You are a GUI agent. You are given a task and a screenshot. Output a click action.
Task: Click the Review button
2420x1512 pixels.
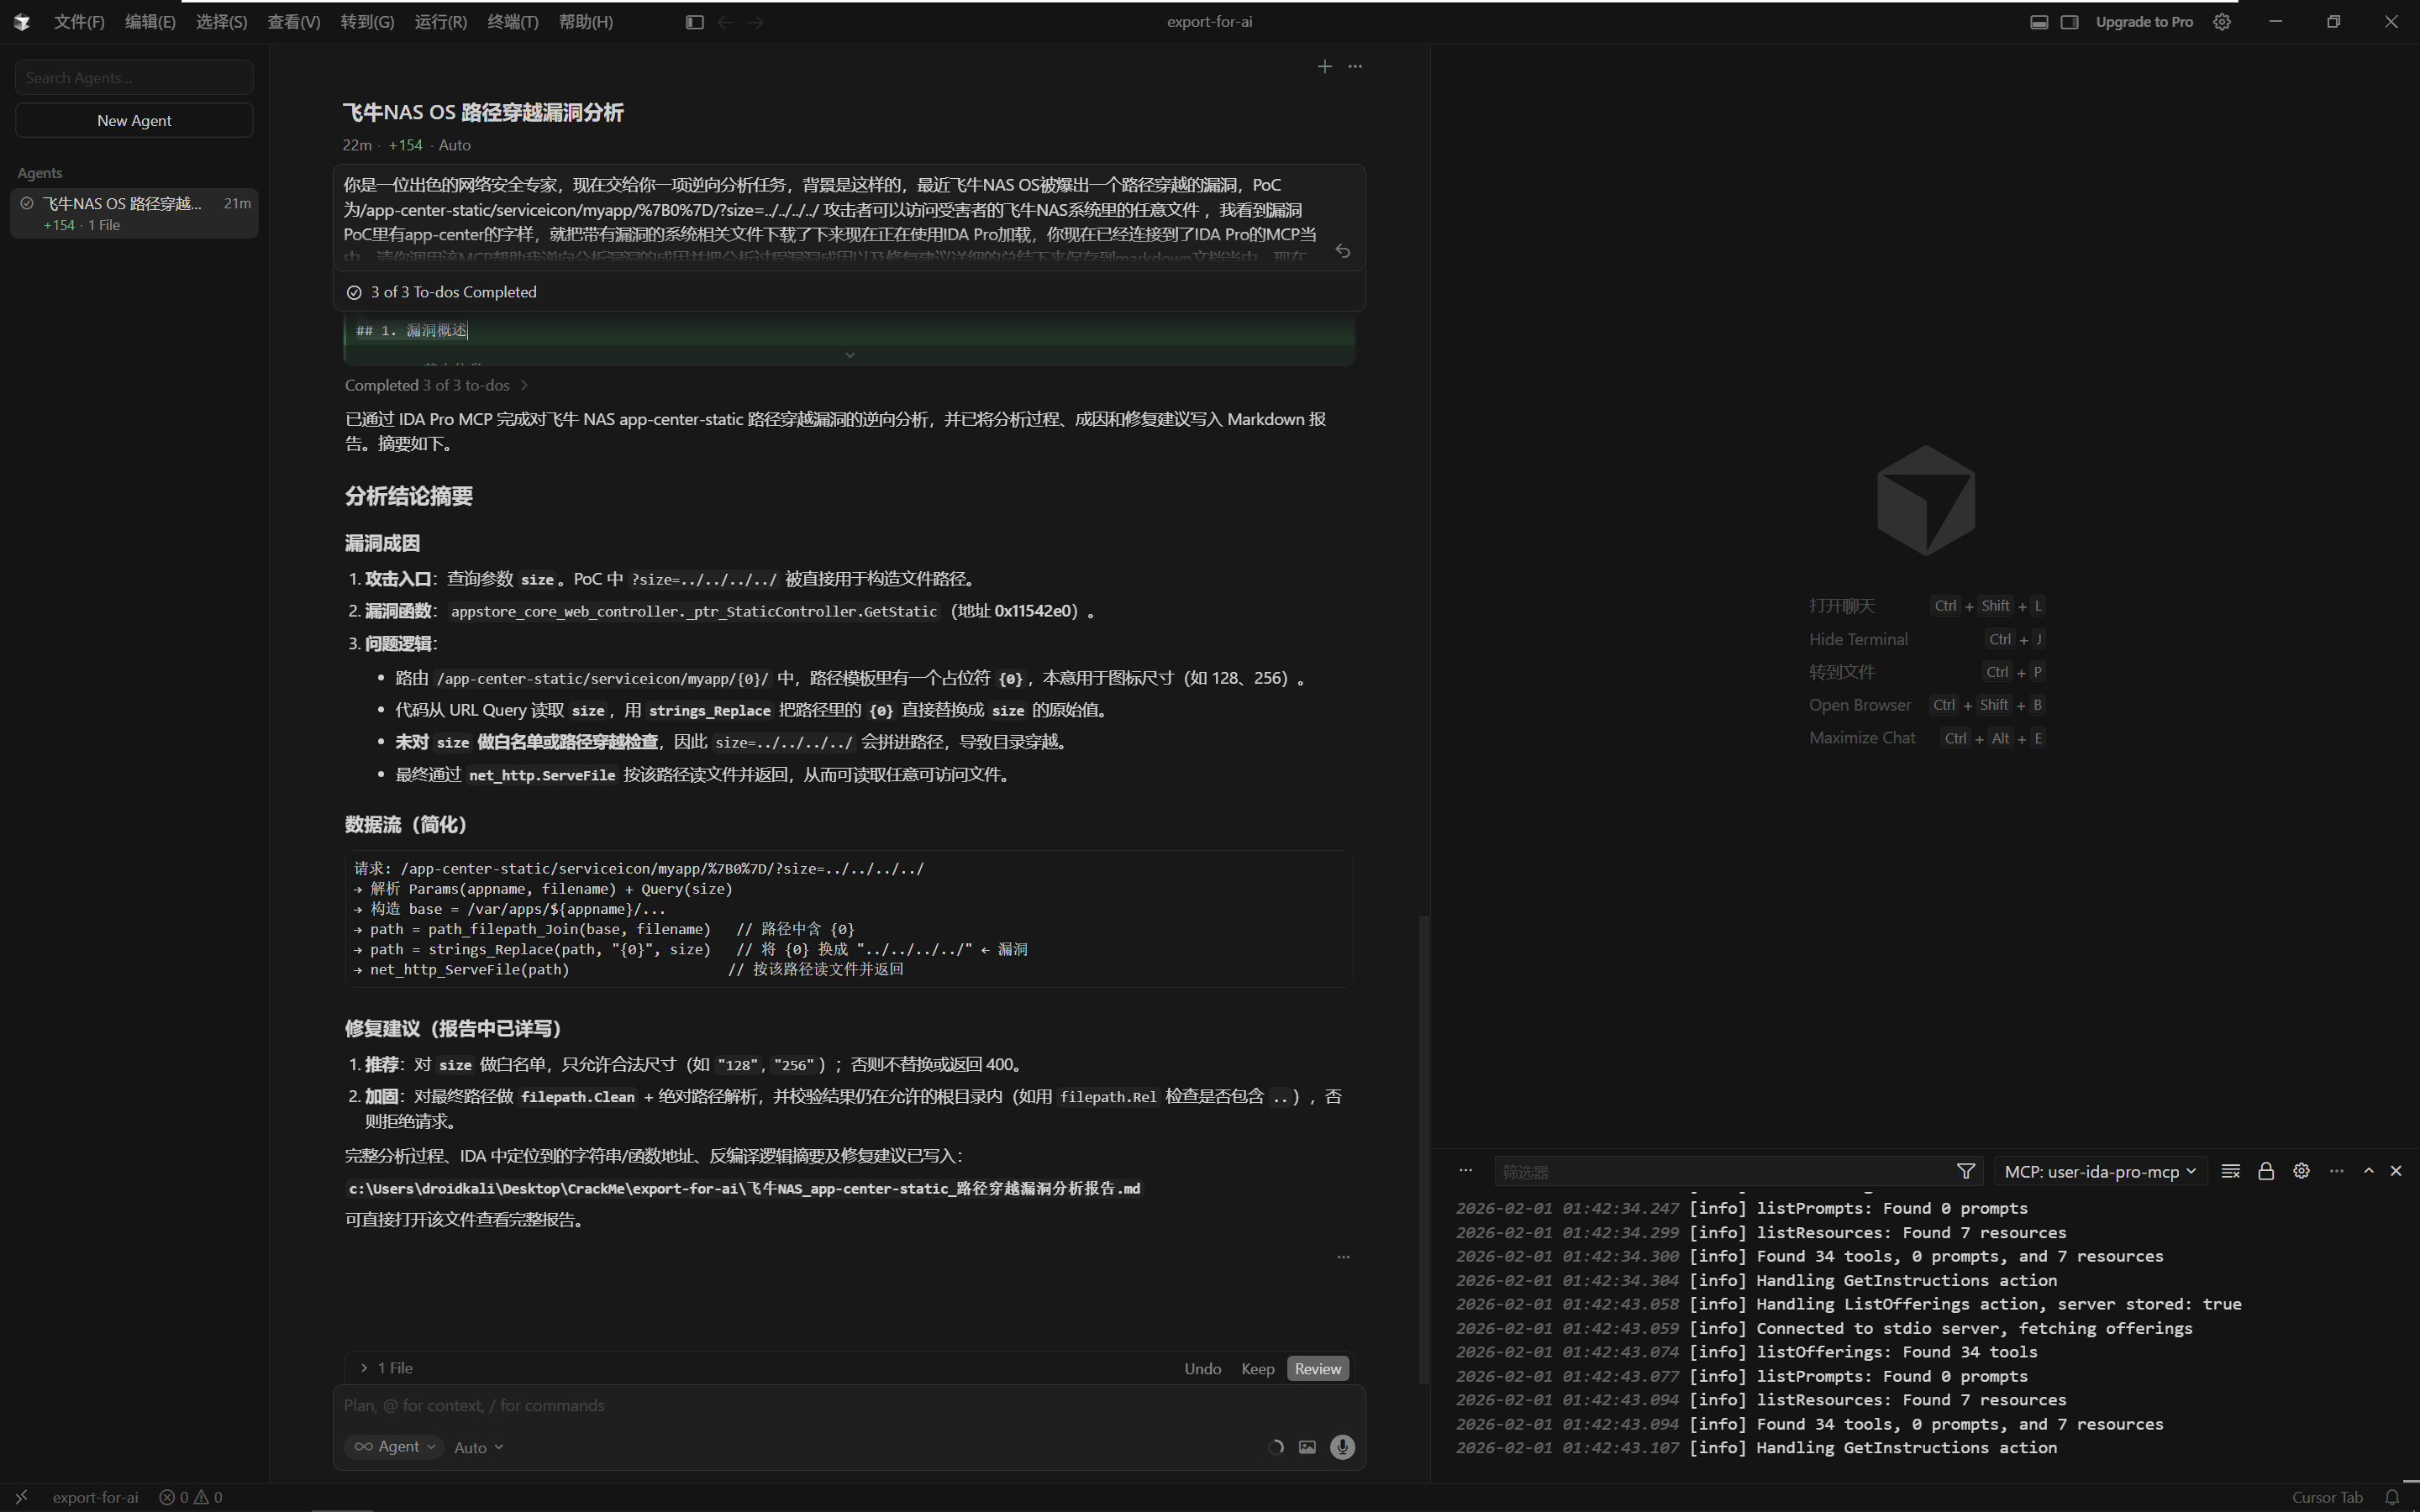[1317, 1368]
